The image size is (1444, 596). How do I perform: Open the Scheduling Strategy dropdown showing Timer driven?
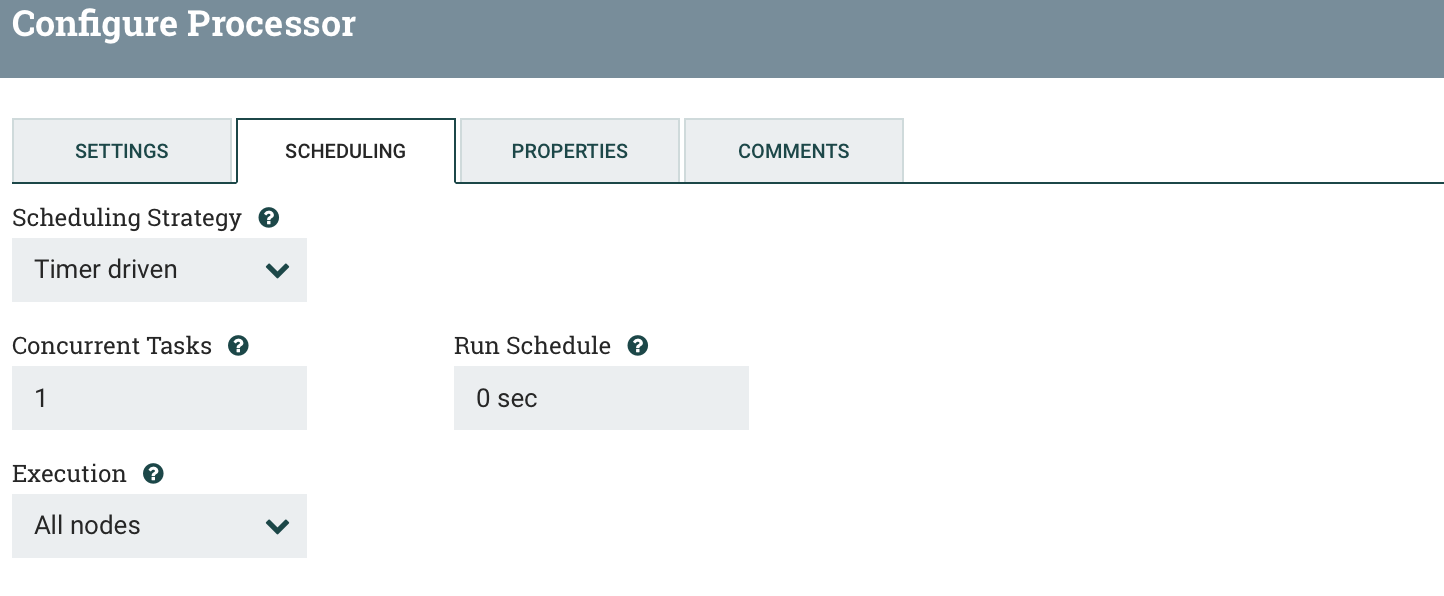click(x=159, y=270)
